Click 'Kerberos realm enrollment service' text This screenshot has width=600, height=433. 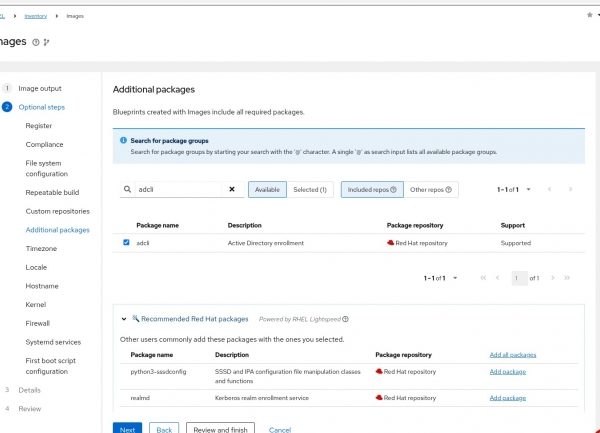point(262,398)
